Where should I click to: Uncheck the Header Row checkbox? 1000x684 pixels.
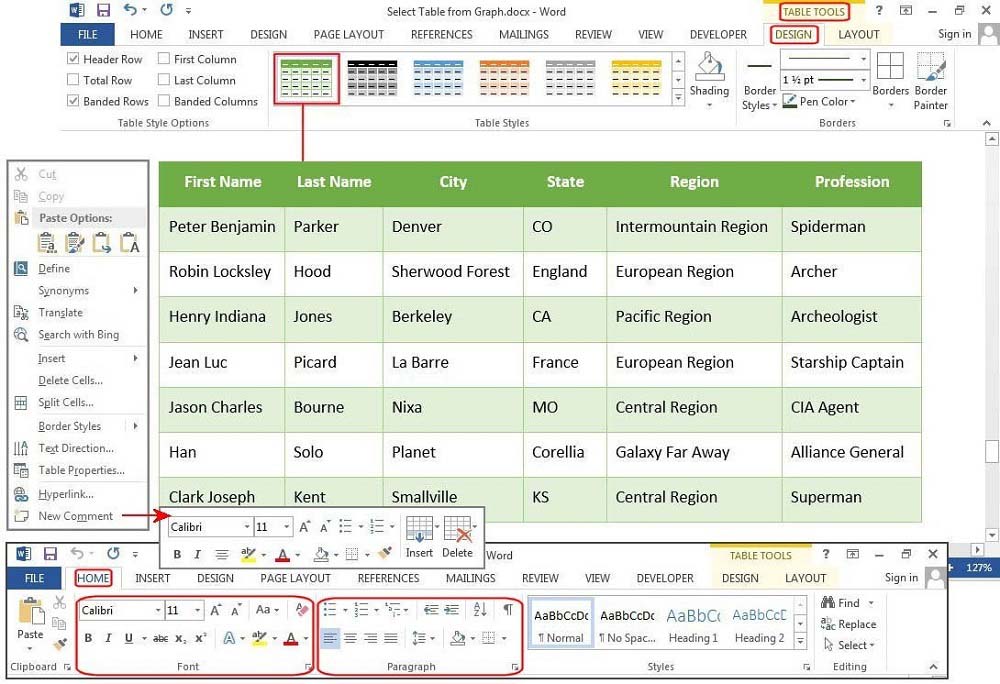[x=73, y=59]
